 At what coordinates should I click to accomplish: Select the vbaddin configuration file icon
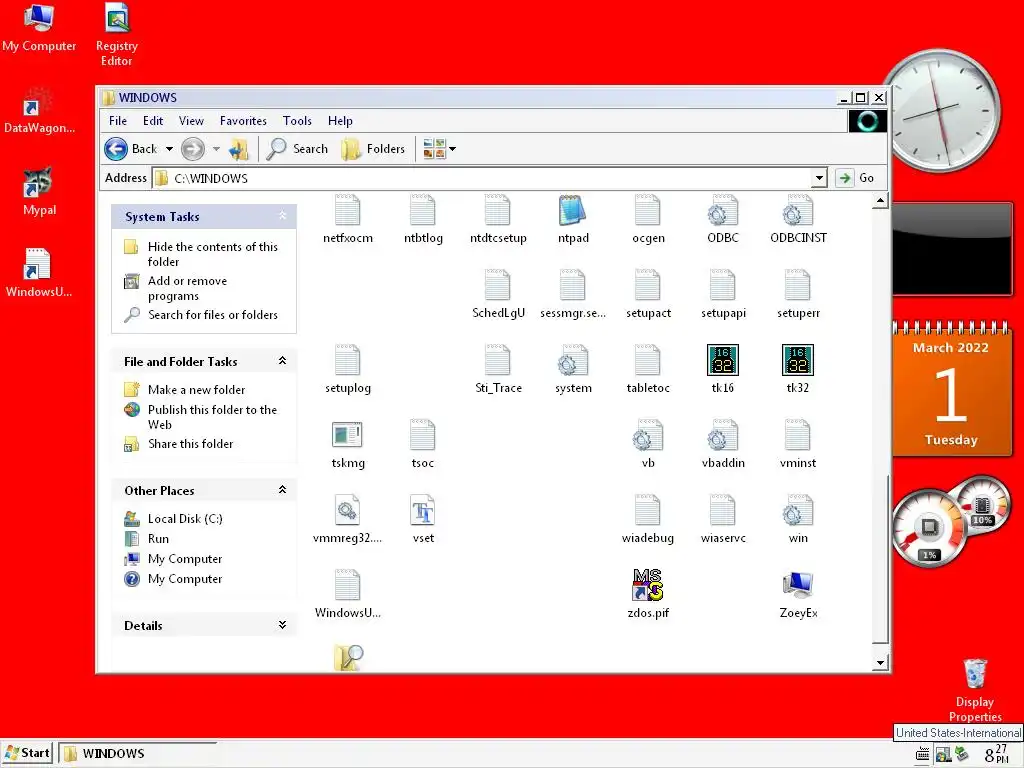[722, 435]
